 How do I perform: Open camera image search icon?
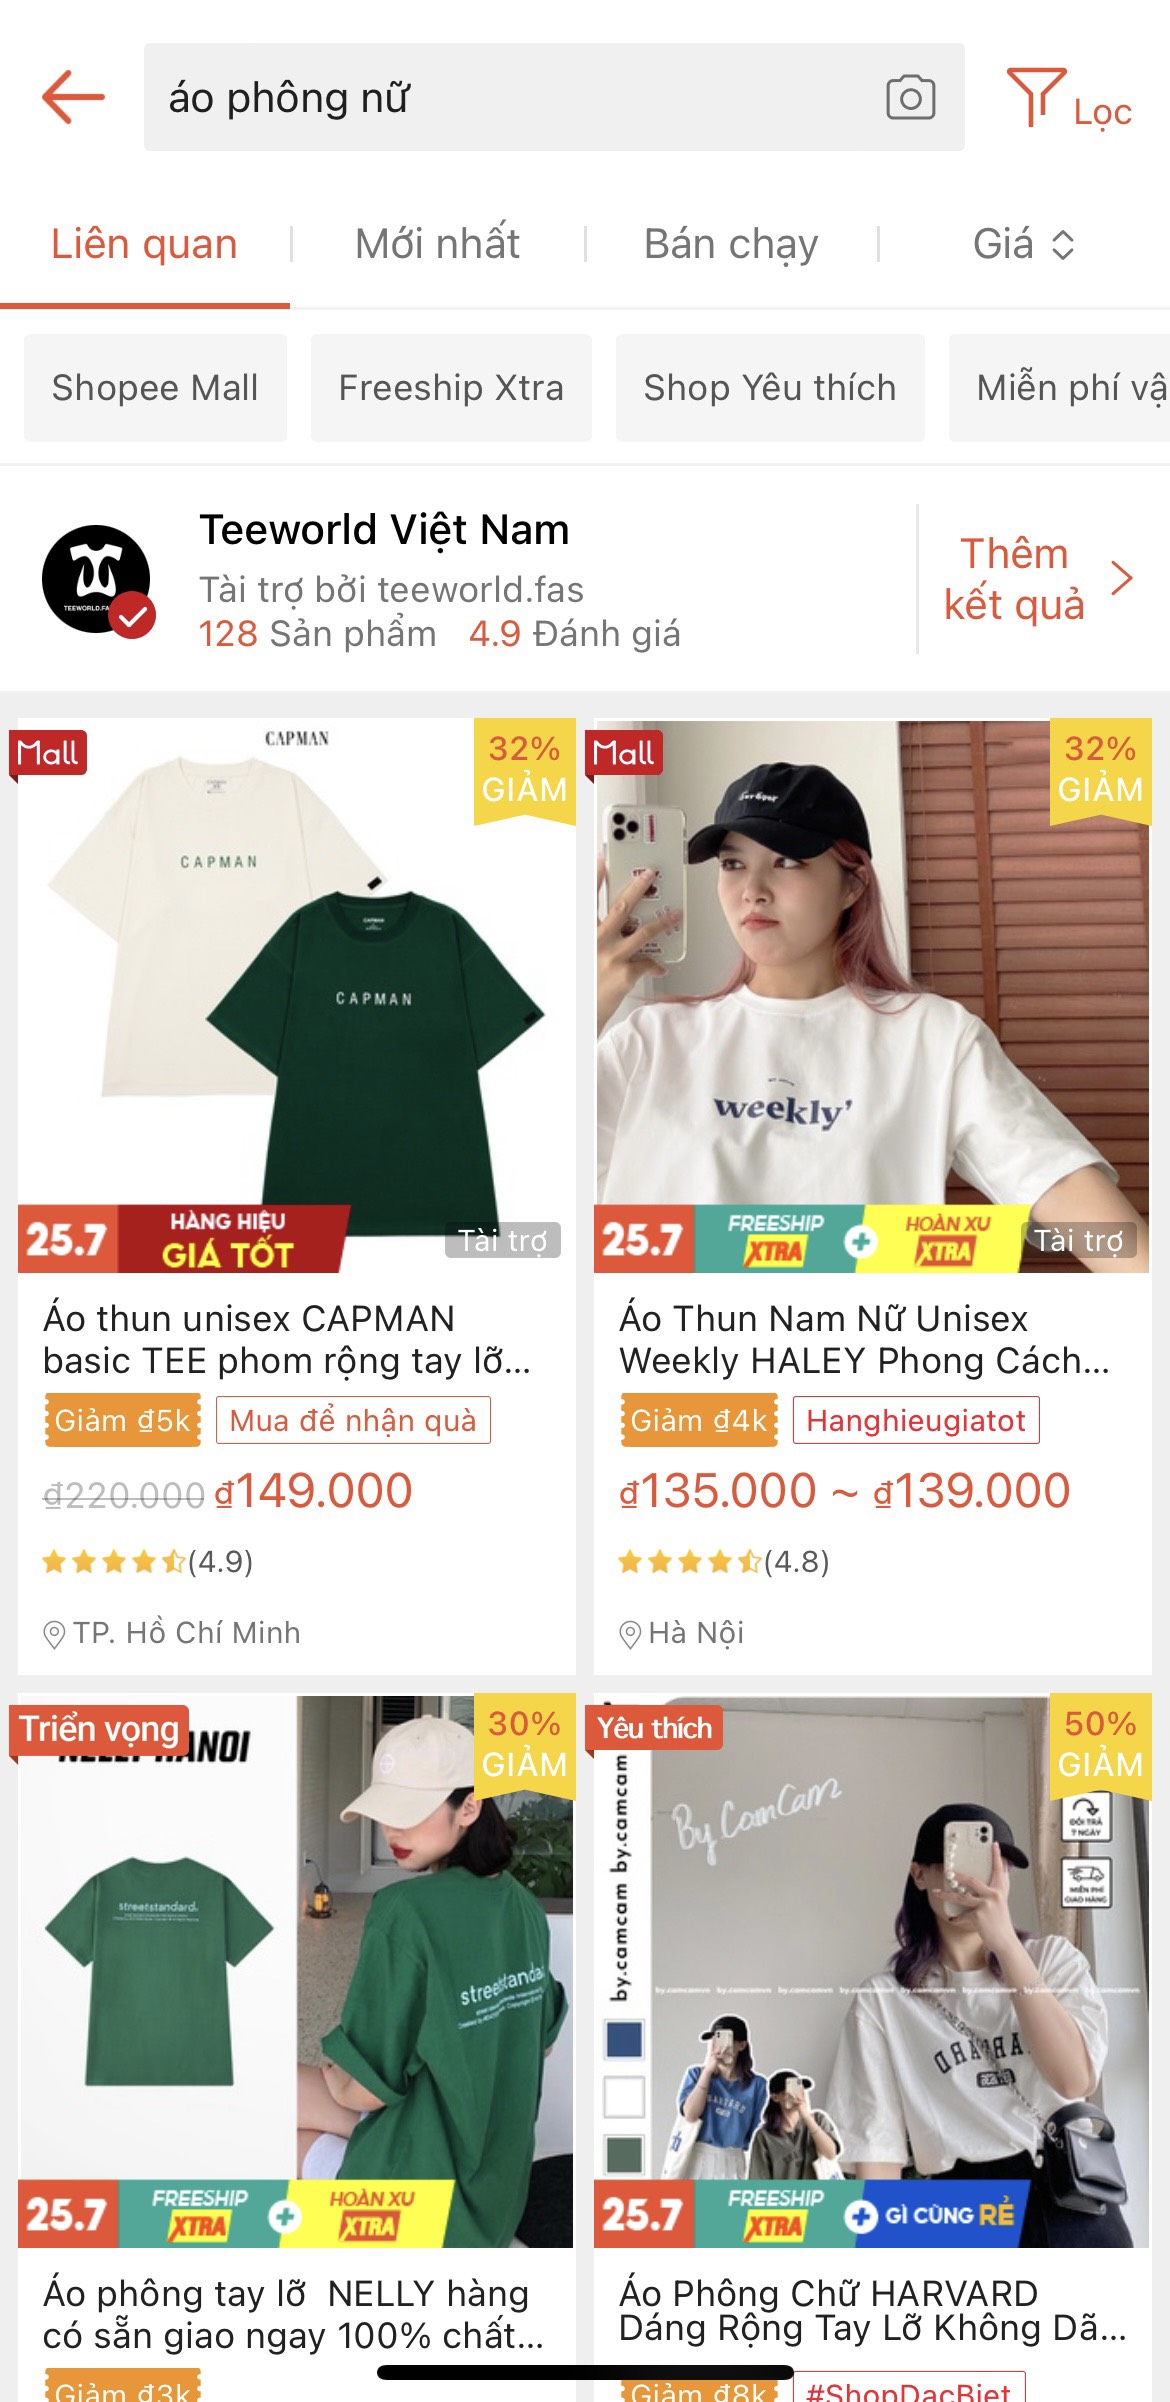pos(910,98)
